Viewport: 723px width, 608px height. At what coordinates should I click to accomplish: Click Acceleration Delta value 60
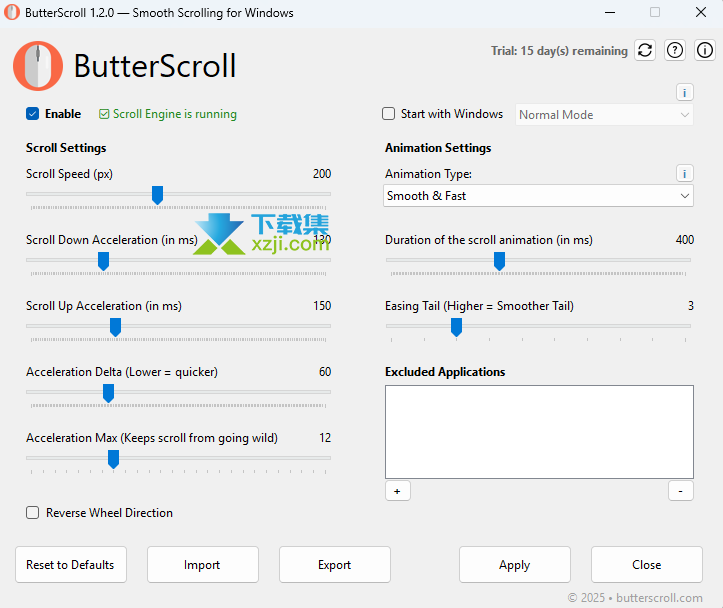(325, 372)
